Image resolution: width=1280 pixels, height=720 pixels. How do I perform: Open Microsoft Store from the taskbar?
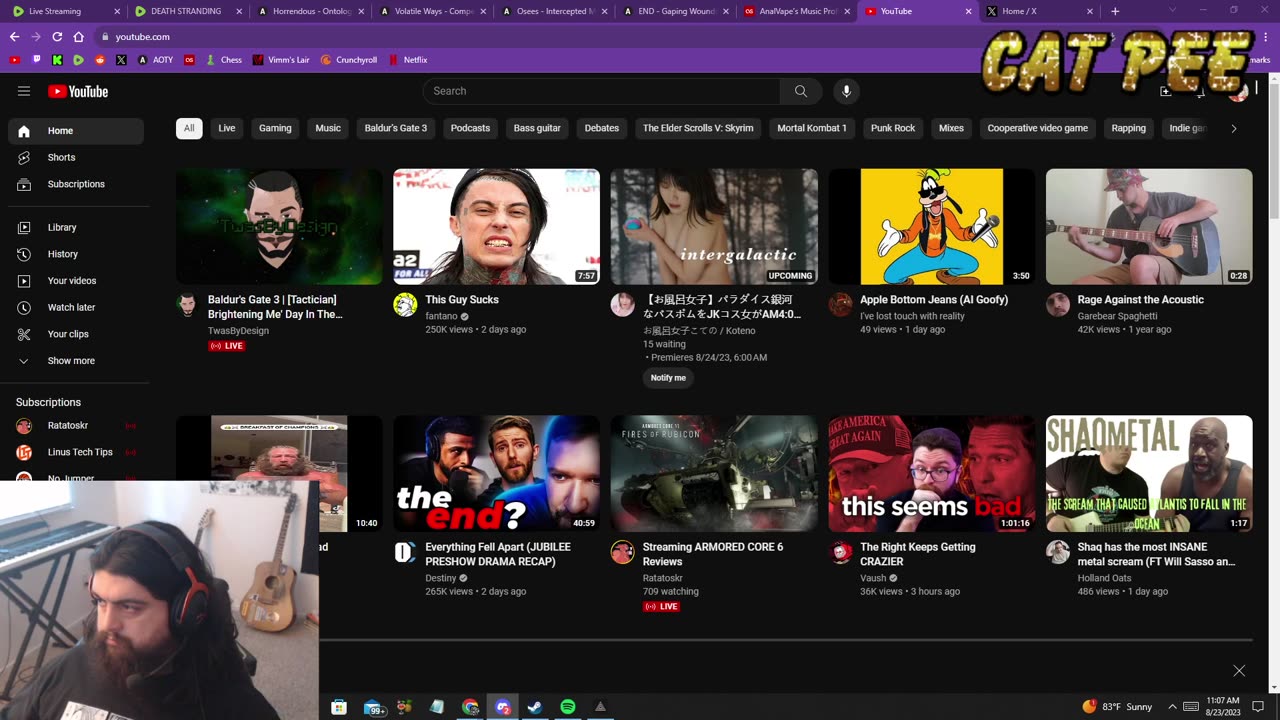(339, 707)
